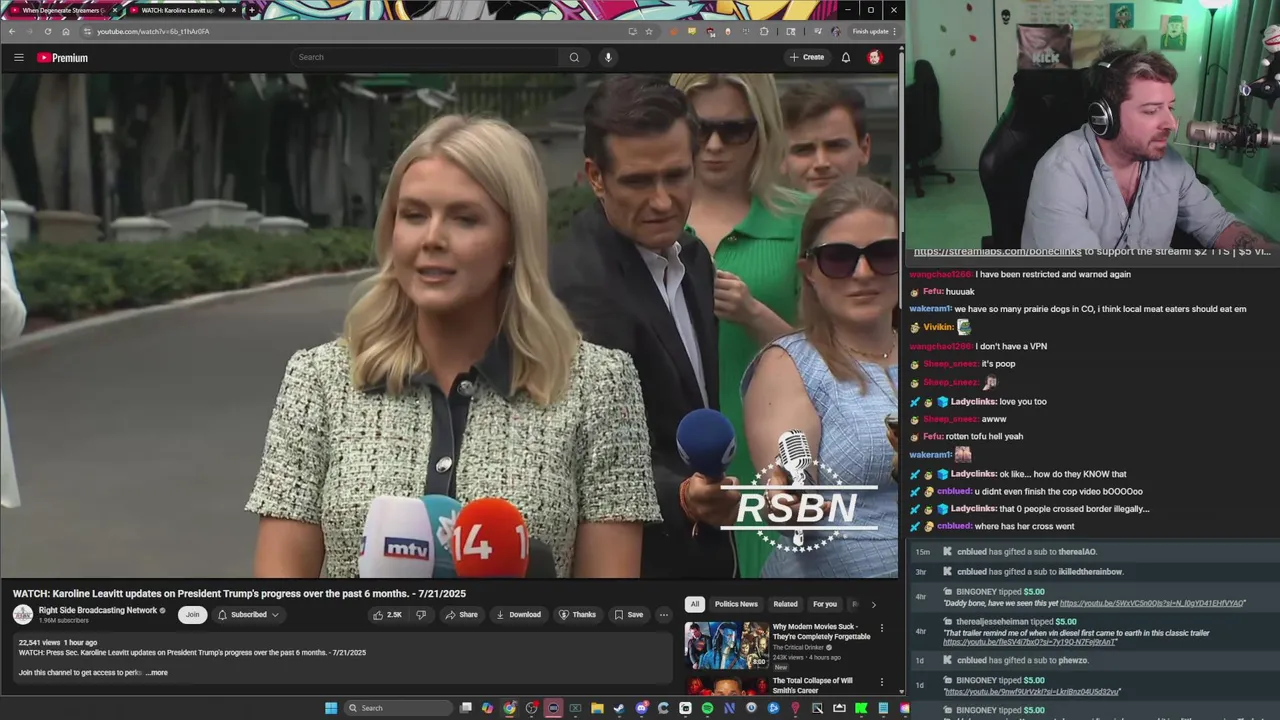The width and height of the screenshot is (1280, 720).
Task: Go to YouTube Premium home logo
Action: click(62, 57)
